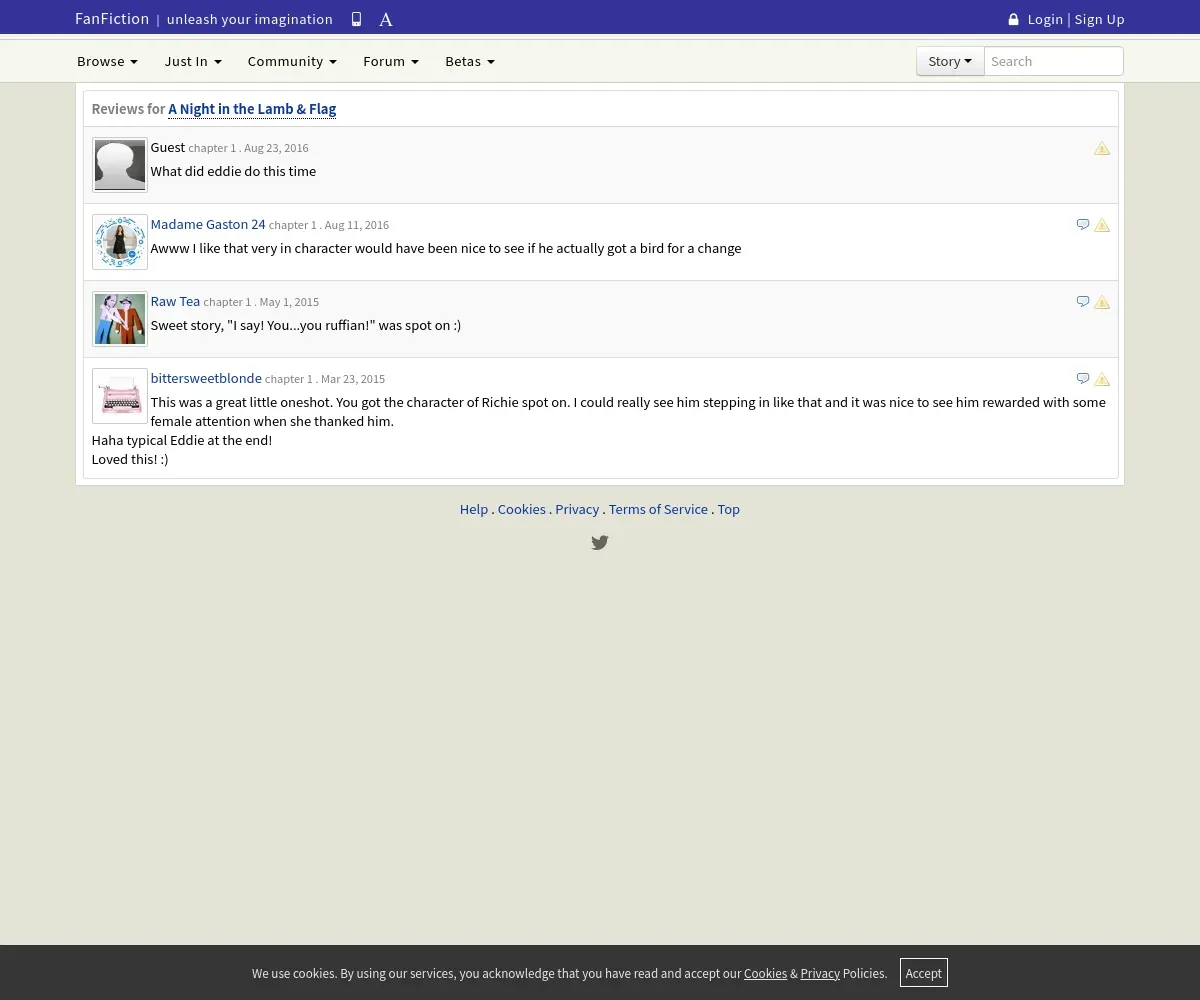
Task: Click the 'Mar 23, 2015' review date
Action: [x=353, y=379]
